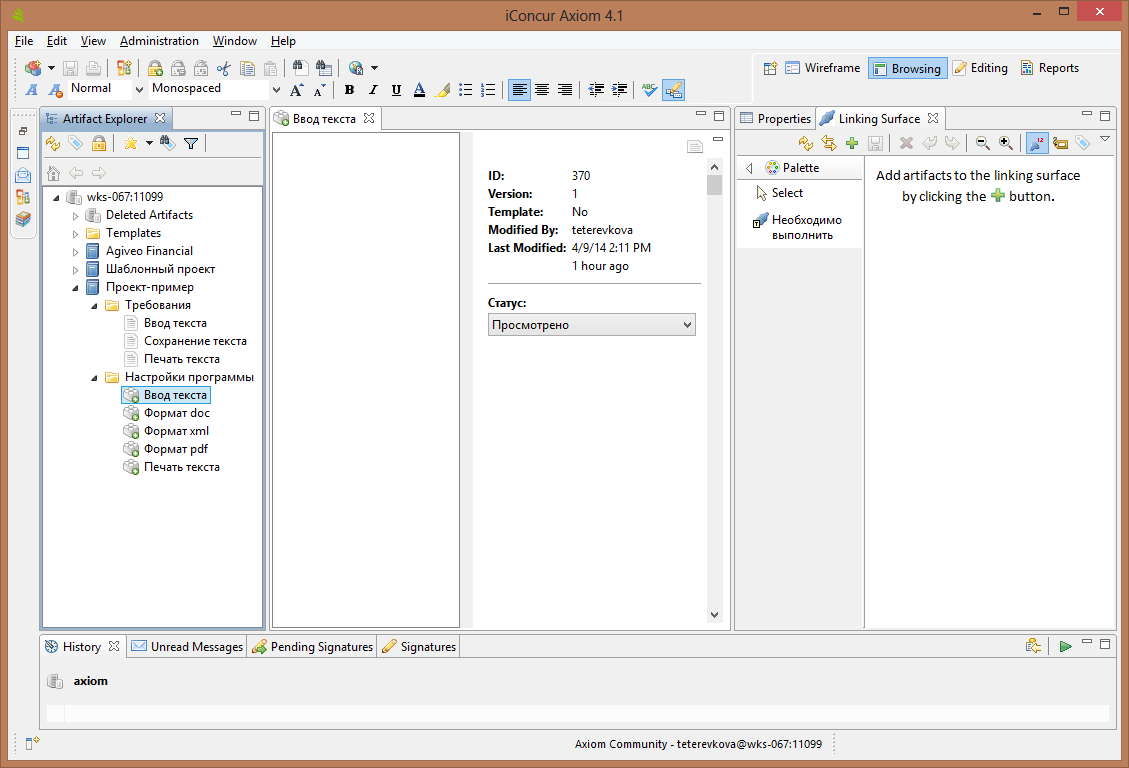Toggle underline formatting

point(396,90)
